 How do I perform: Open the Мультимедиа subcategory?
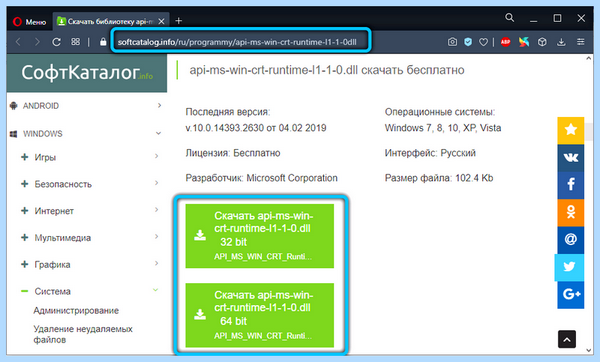pos(63,238)
